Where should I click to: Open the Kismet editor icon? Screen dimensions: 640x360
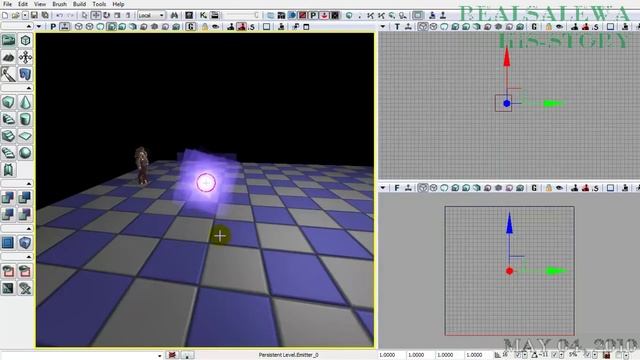click(x=203, y=16)
